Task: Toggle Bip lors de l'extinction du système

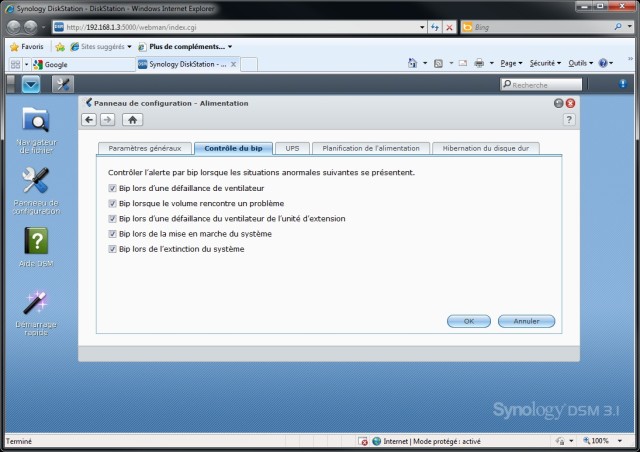Action: coord(112,248)
